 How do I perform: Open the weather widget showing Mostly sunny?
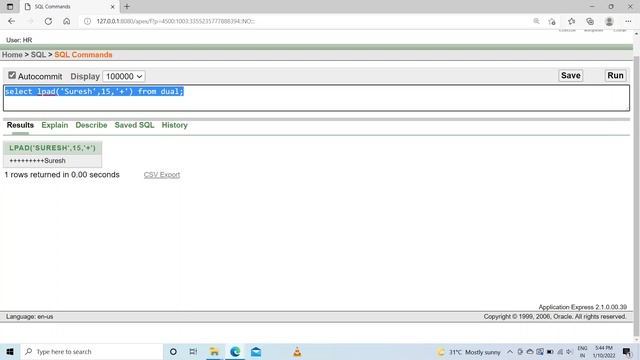pos(469,352)
